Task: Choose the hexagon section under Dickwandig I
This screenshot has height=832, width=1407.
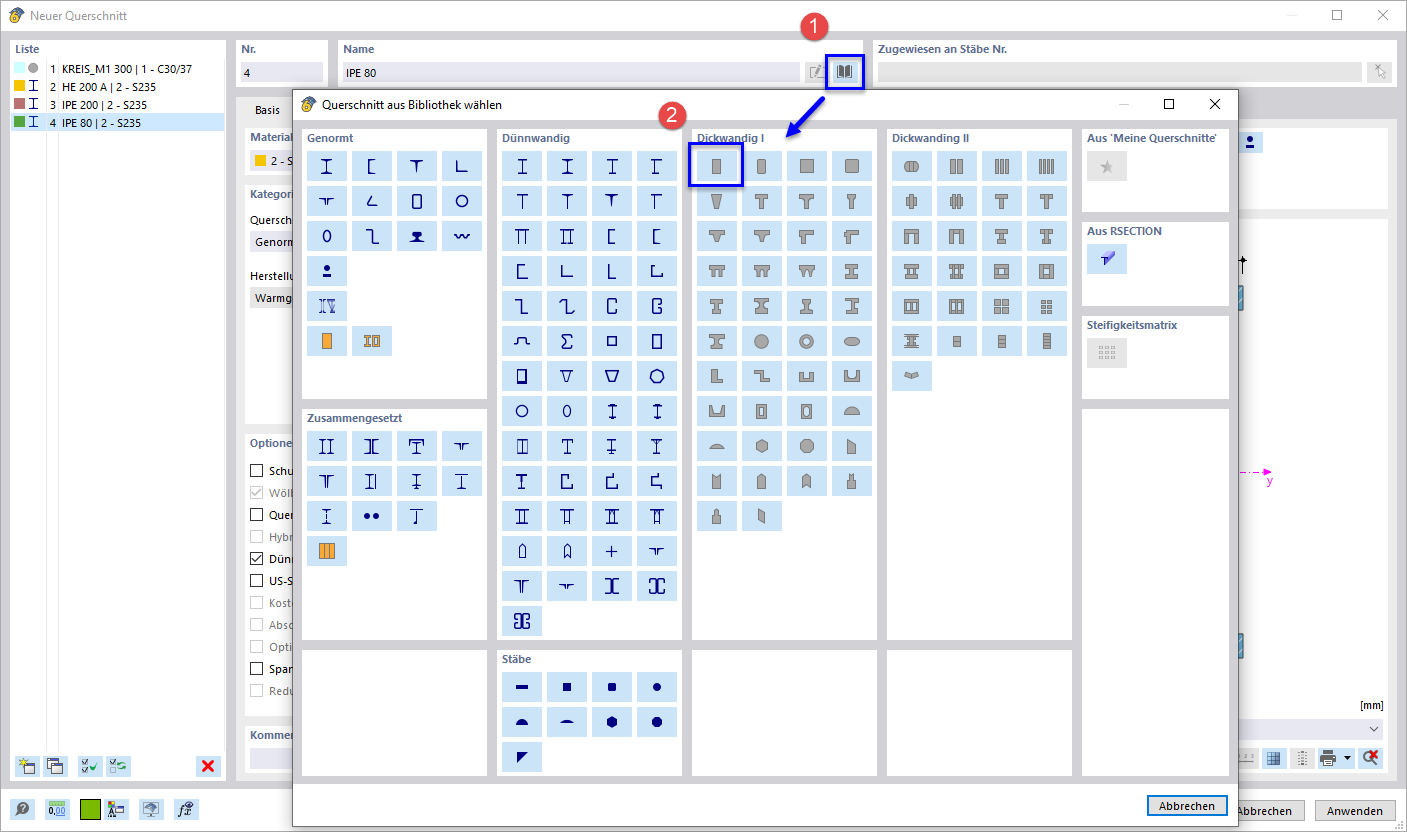Action: coord(762,446)
